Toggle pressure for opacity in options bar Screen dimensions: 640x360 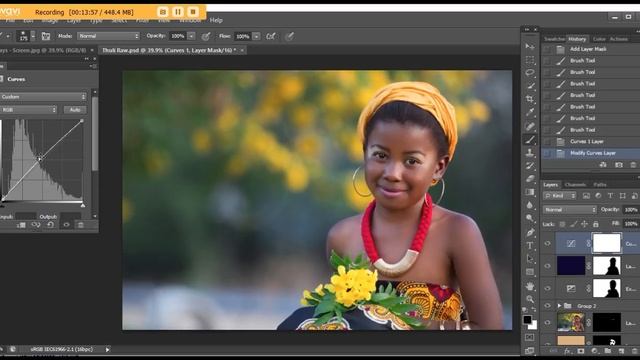(x=206, y=36)
